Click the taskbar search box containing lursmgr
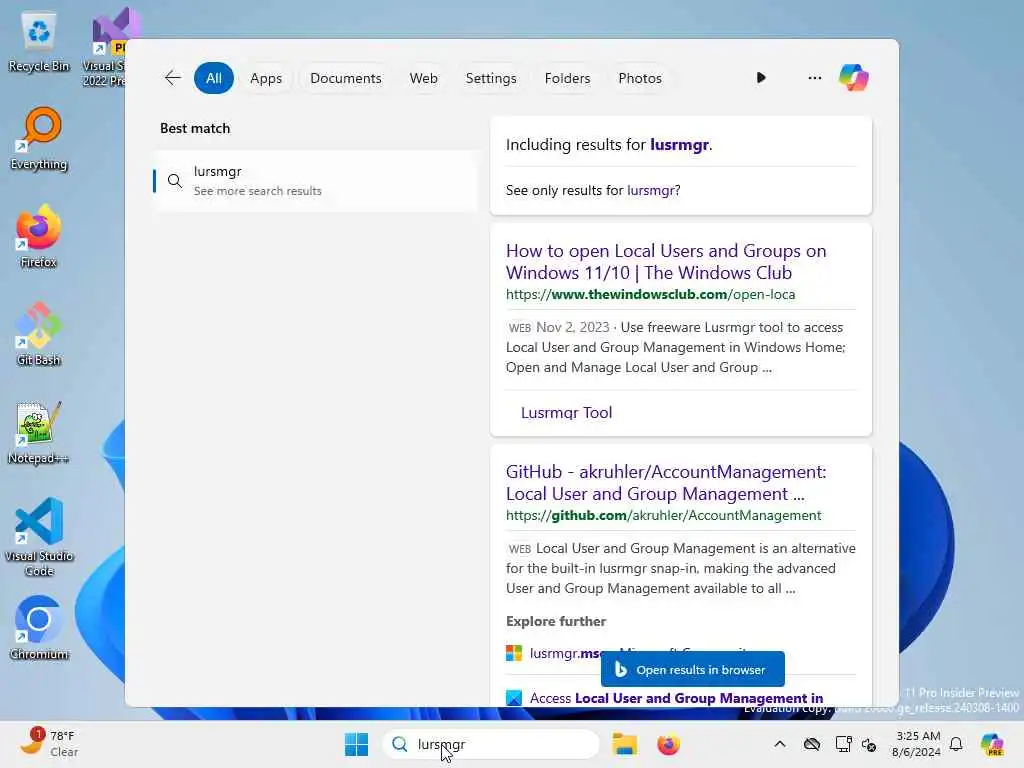 (x=490, y=744)
